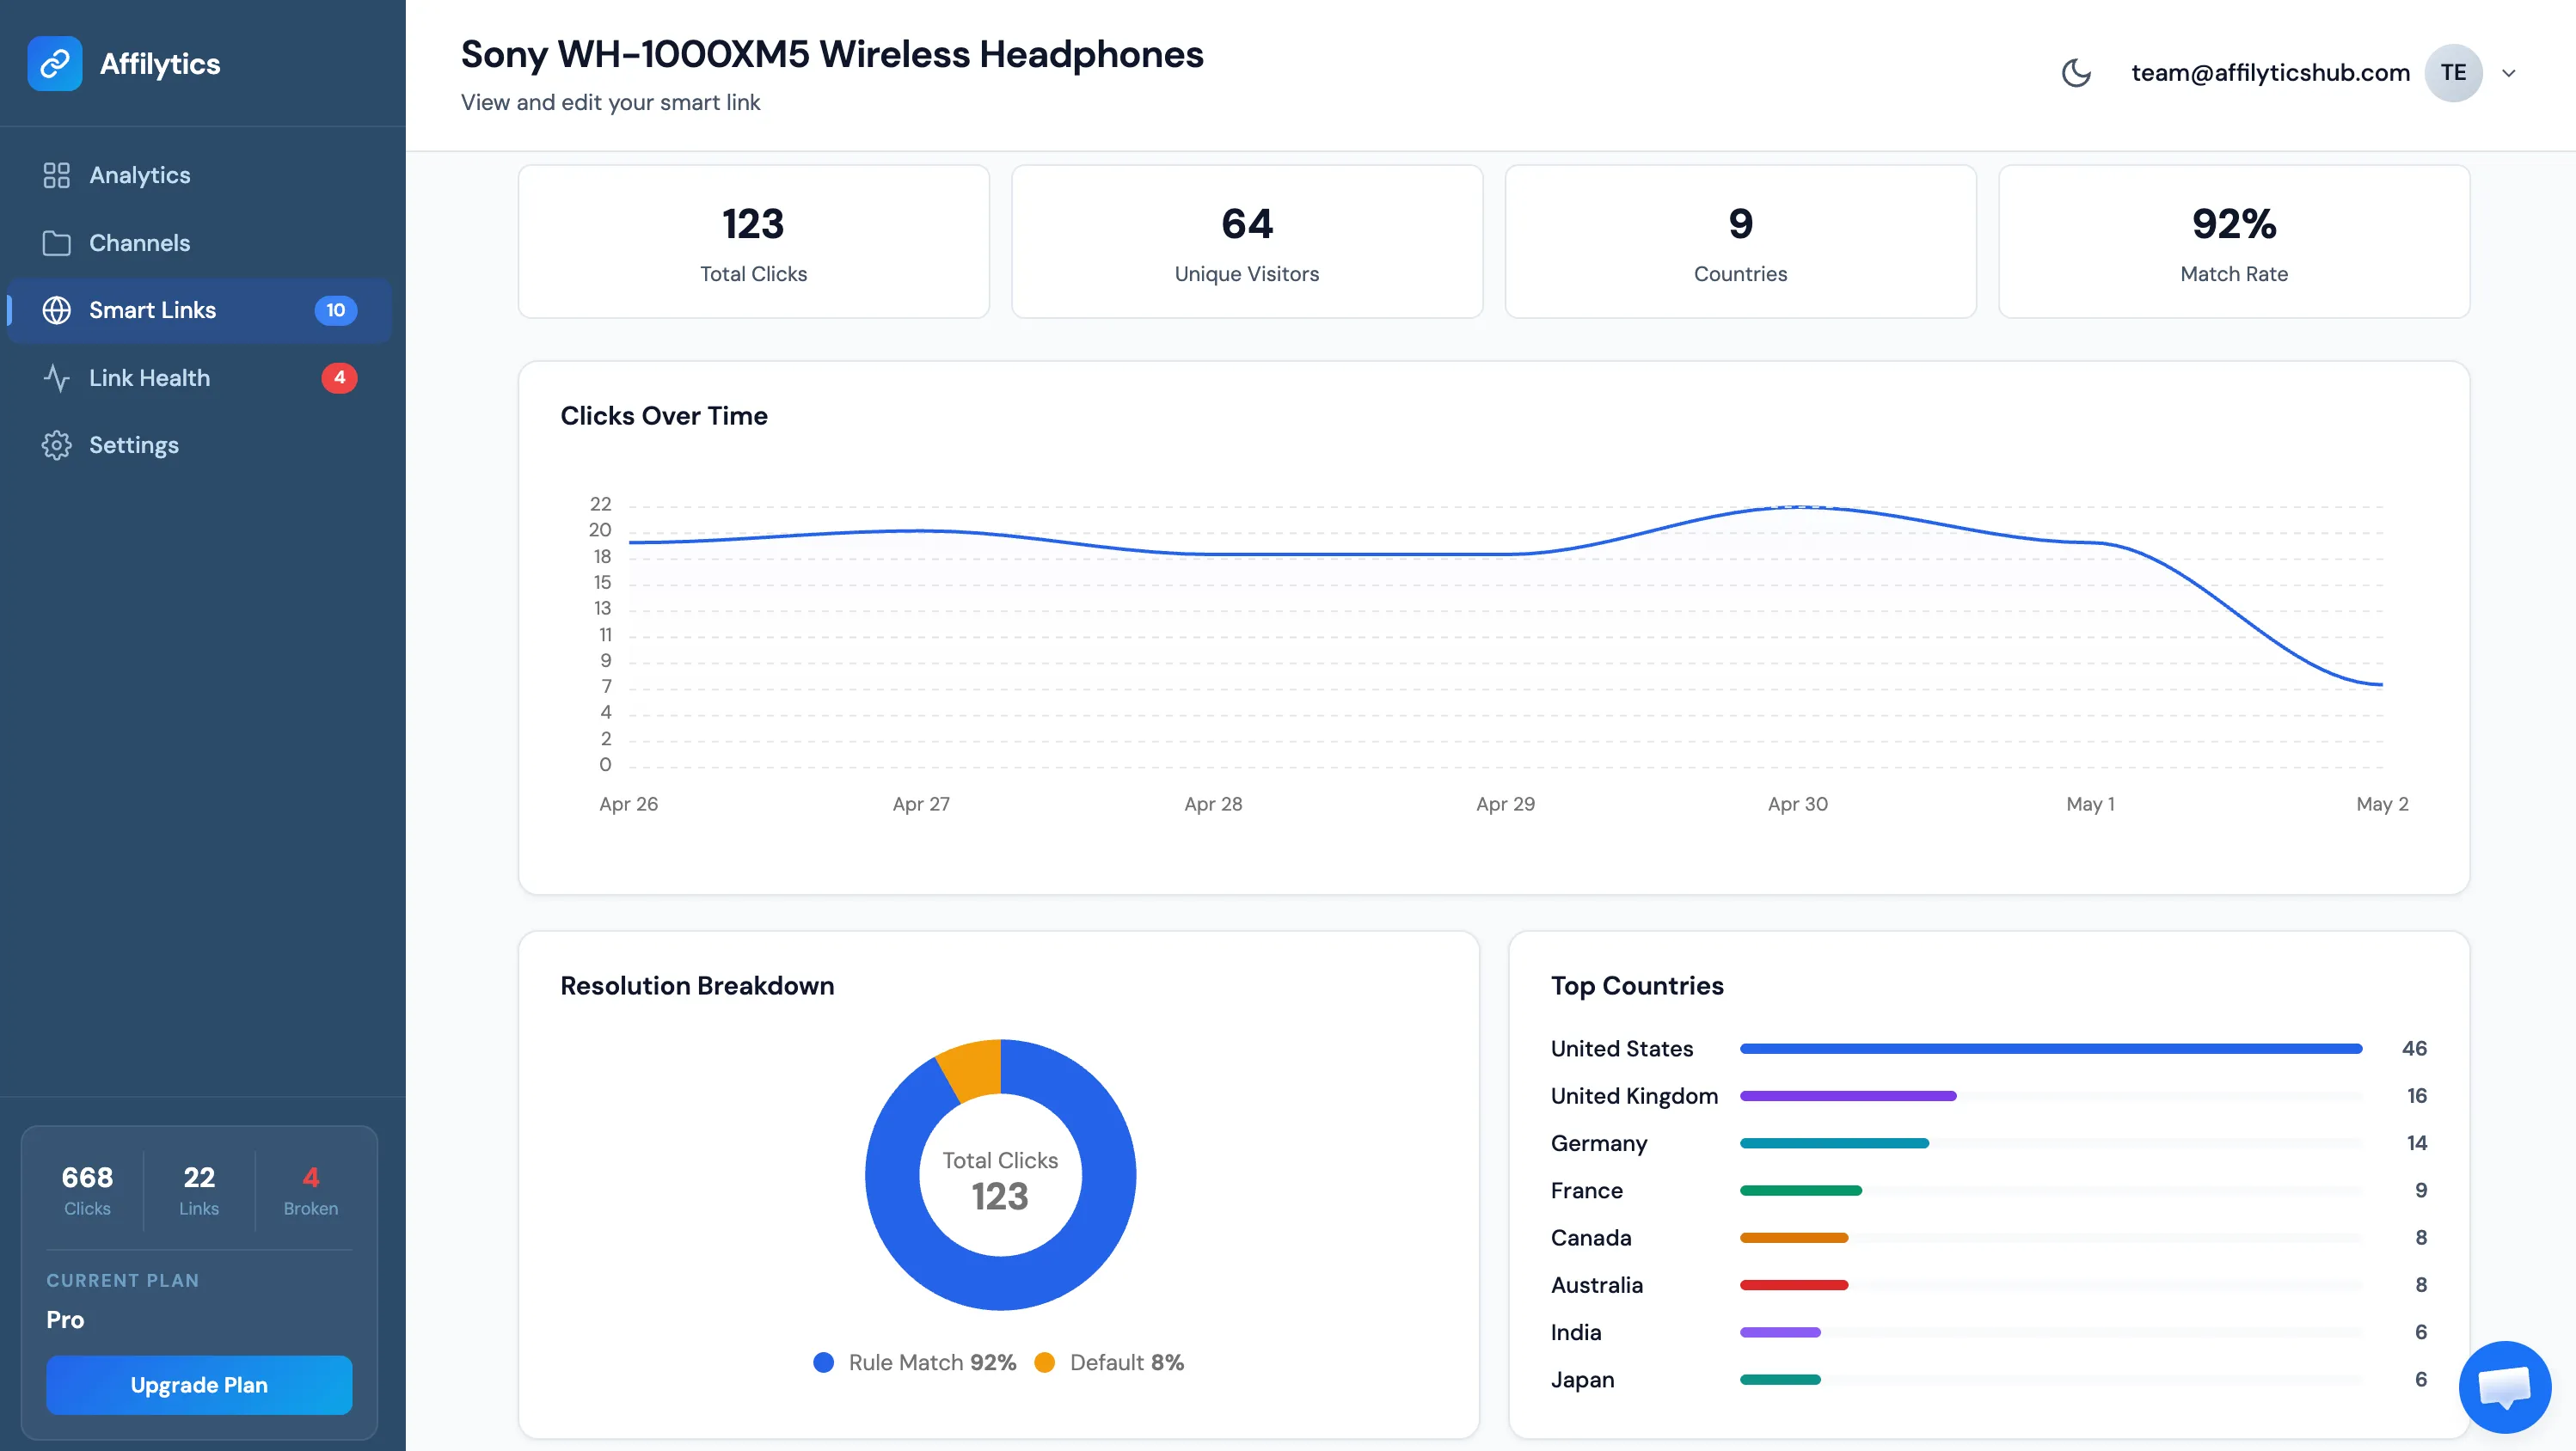This screenshot has width=2576, height=1451.
Task: Click the Apr 26 axis label
Action: (x=629, y=804)
